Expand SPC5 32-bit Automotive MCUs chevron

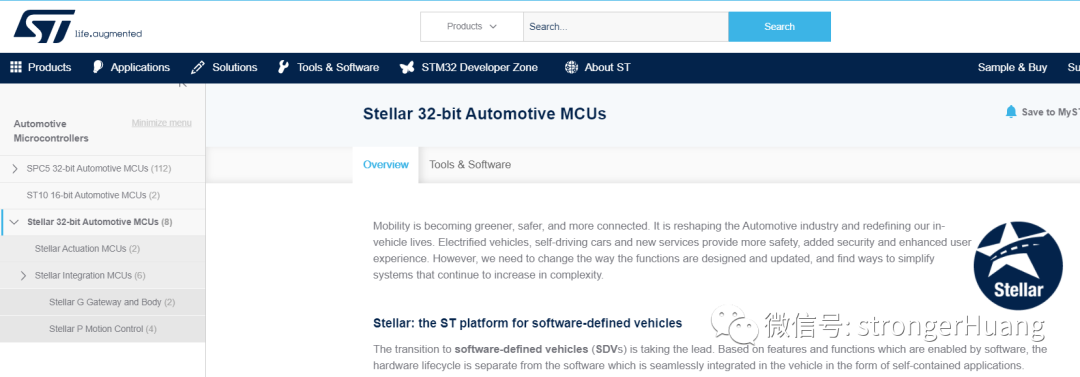(x=15, y=168)
